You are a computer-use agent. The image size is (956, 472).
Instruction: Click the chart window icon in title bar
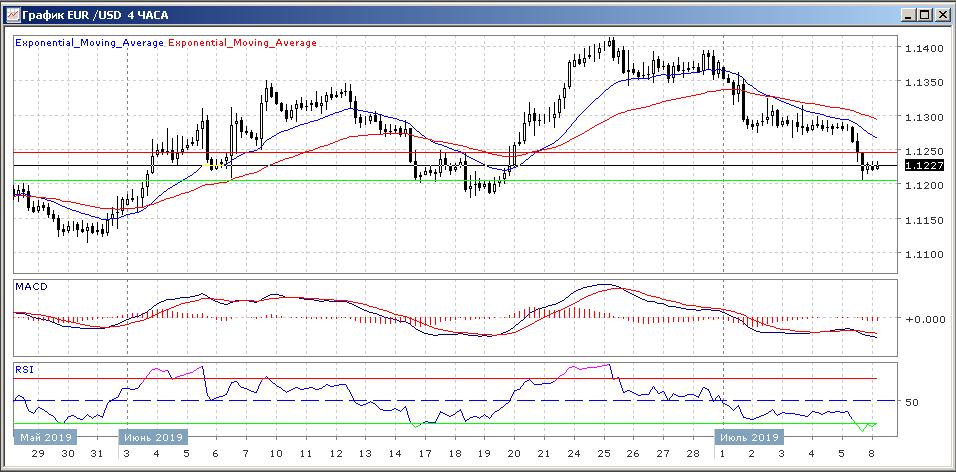tap(12, 15)
